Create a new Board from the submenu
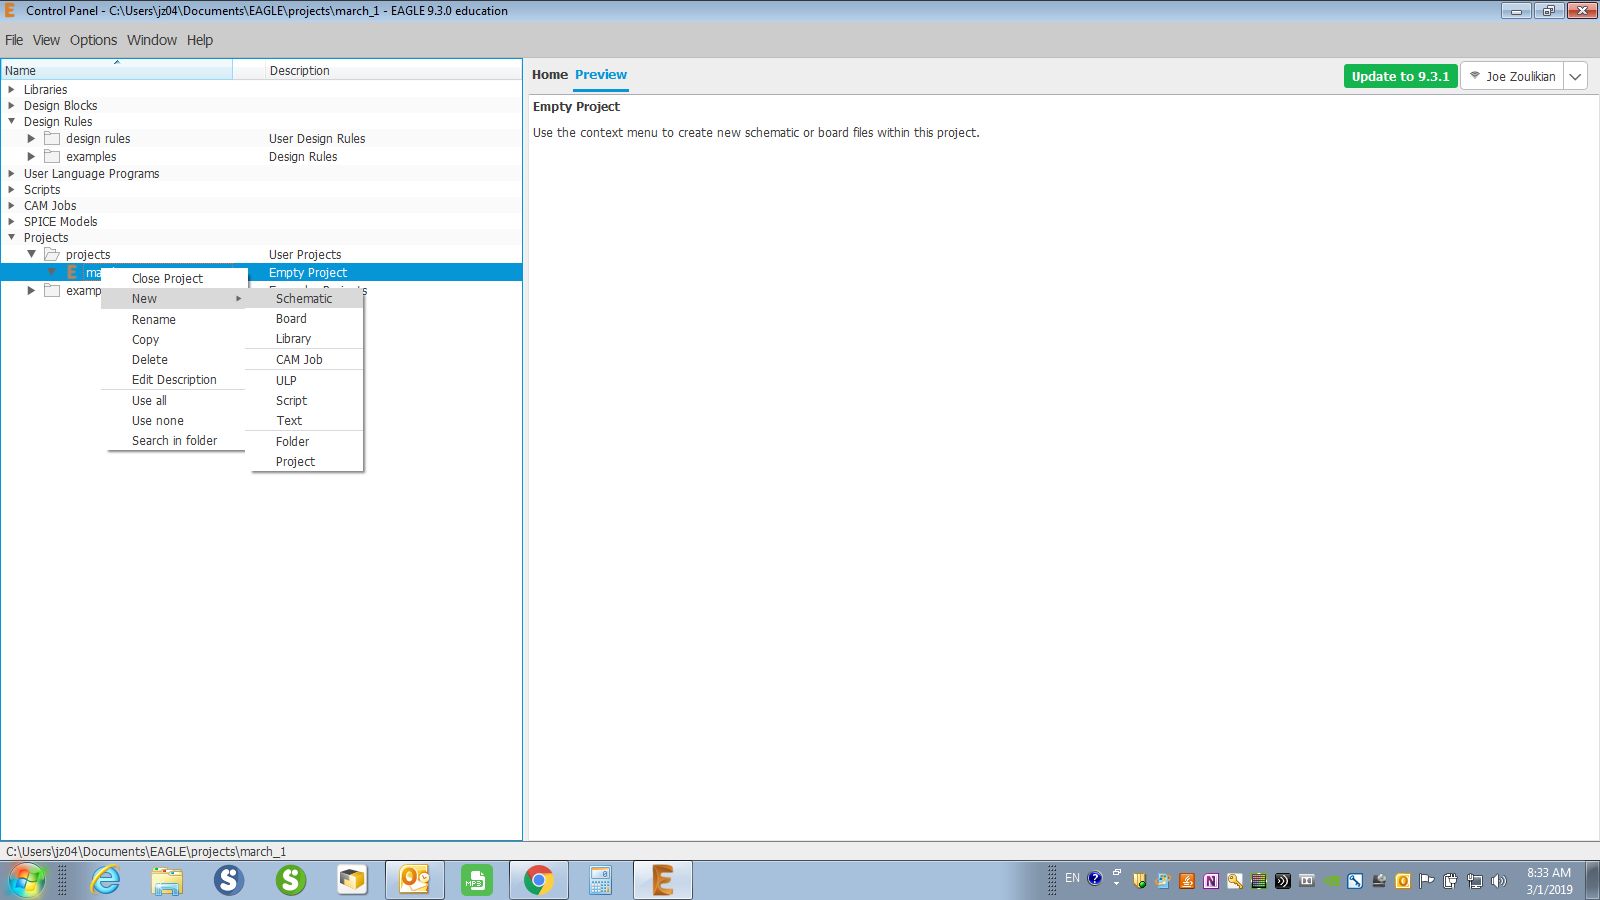Viewport: 1600px width, 900px height. click(306, 319)
